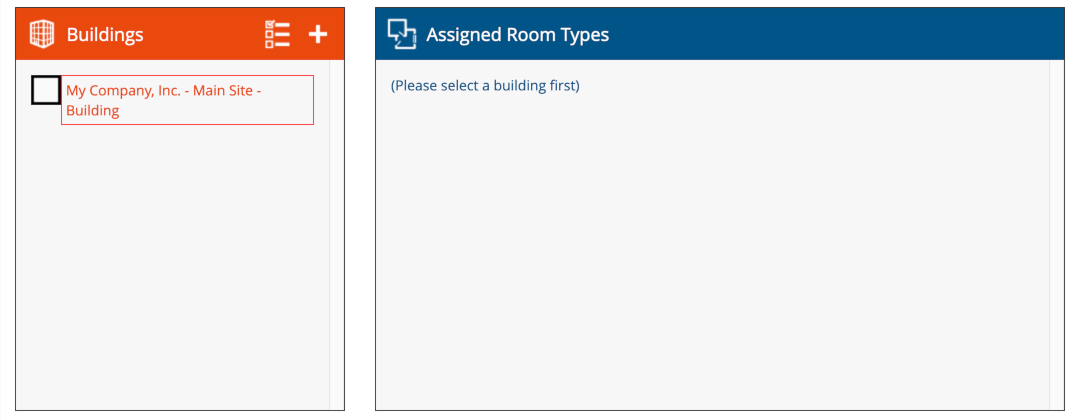1080x420 pixels.
Task: Click the Buildings grid icon
Action: 42,34
